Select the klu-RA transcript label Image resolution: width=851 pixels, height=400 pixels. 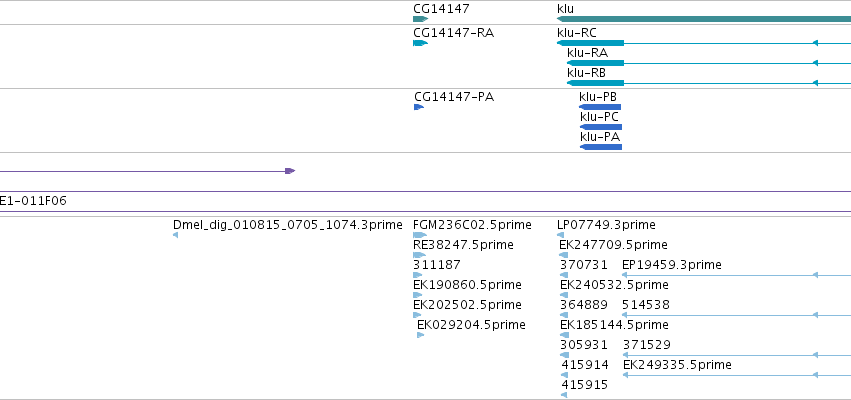[x=587, y=53]
